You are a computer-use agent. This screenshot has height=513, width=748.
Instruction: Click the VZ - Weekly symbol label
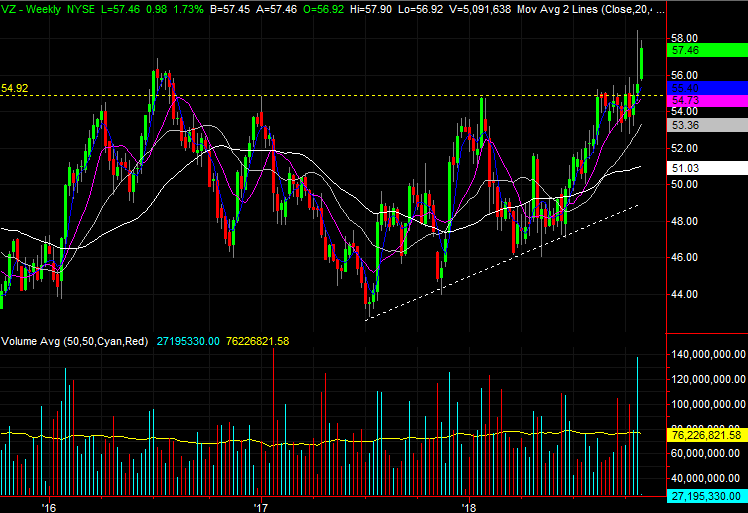(31, 9)
